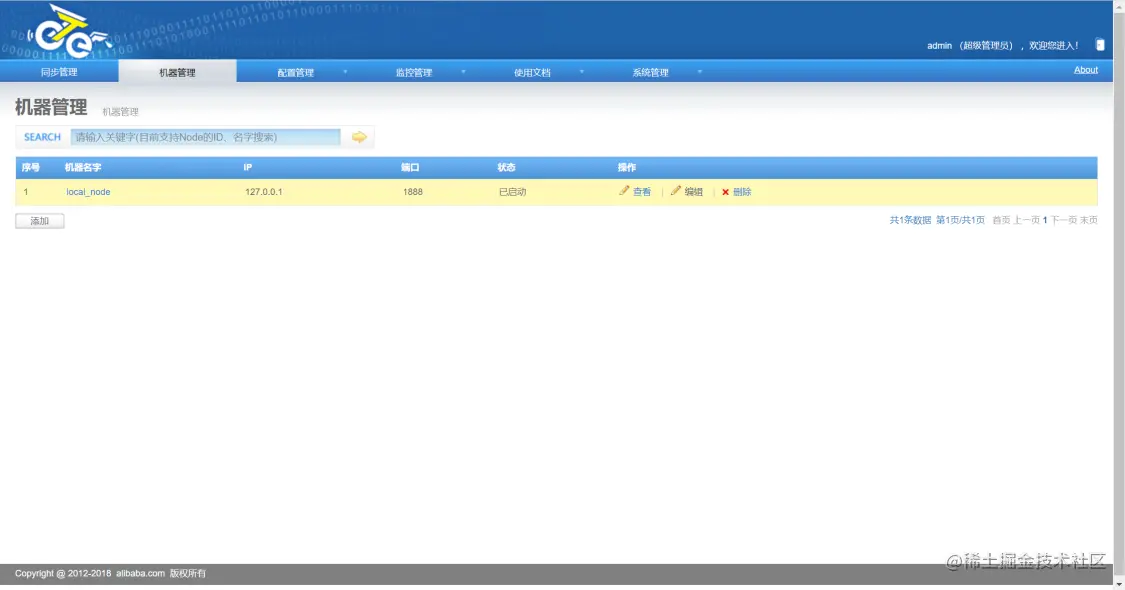Open the local_node machine link
Screen dimensions: 1125x590
[88, 192]
